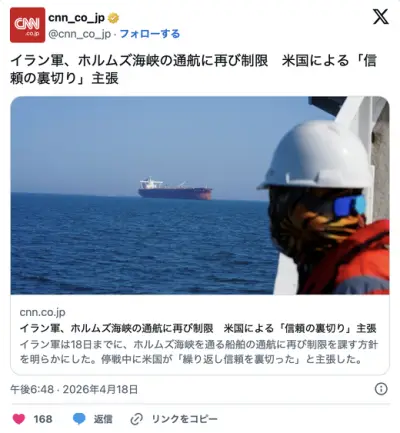
Task: Open the X logo link
Action: click(x=381, y=17)
